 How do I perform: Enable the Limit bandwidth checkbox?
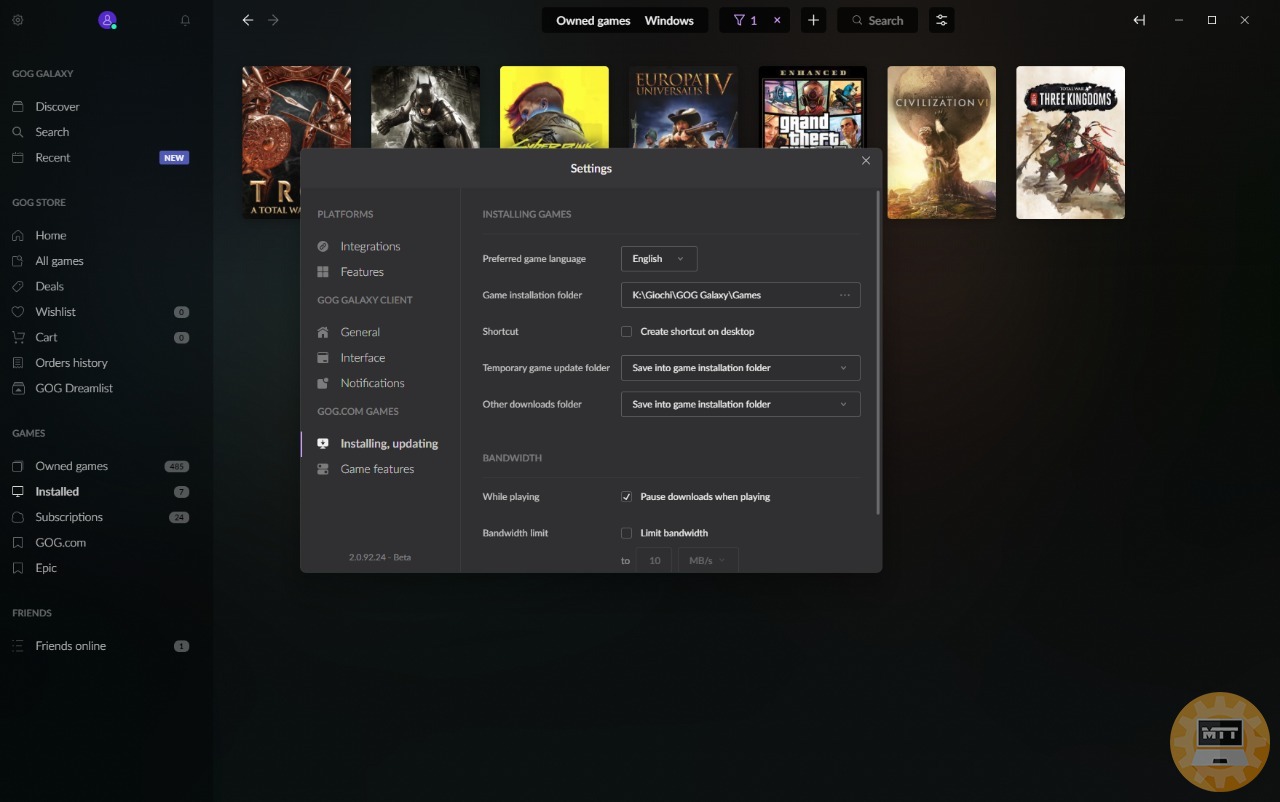[x=627, y=533]
